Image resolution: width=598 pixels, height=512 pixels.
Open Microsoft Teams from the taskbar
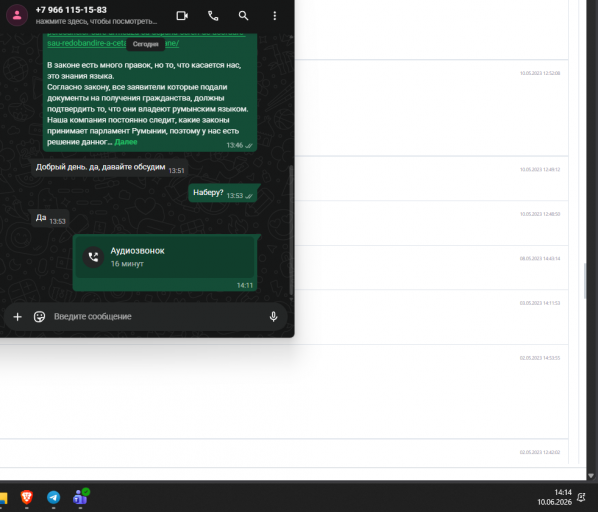(x=81, y=497)
